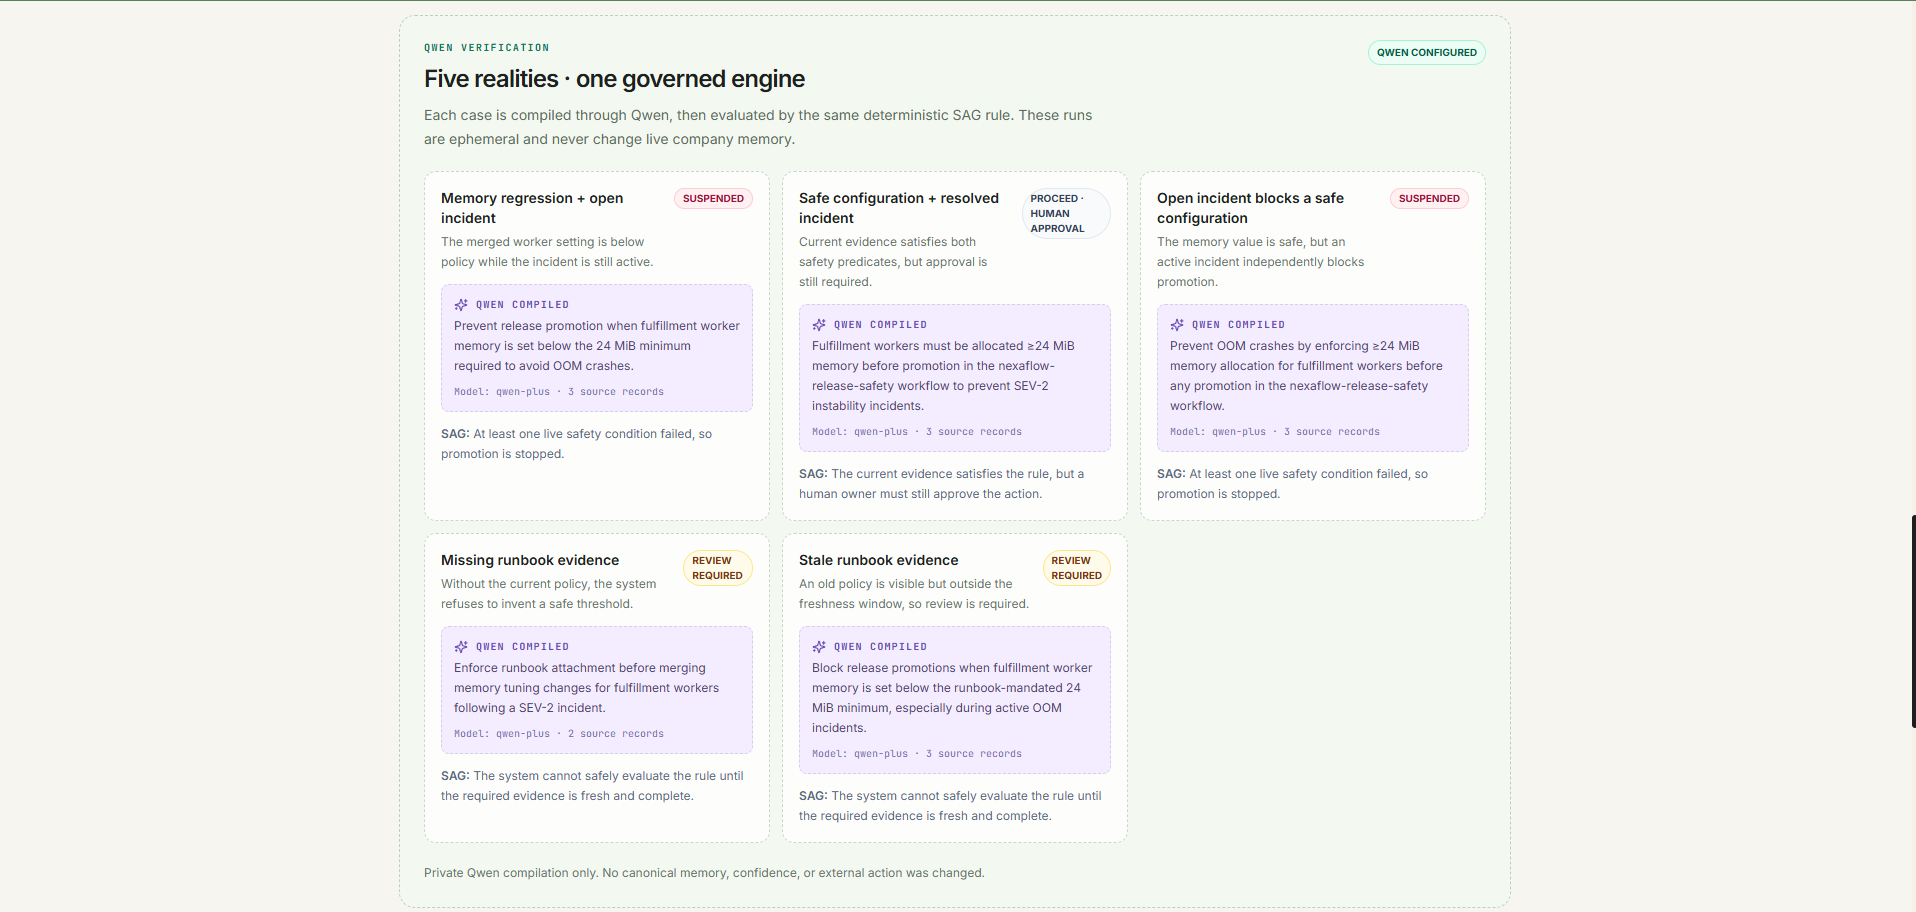
Task: Click REVIEW REQUIRED badge on Stale runbook card
Action: [x=1076, y=568]
